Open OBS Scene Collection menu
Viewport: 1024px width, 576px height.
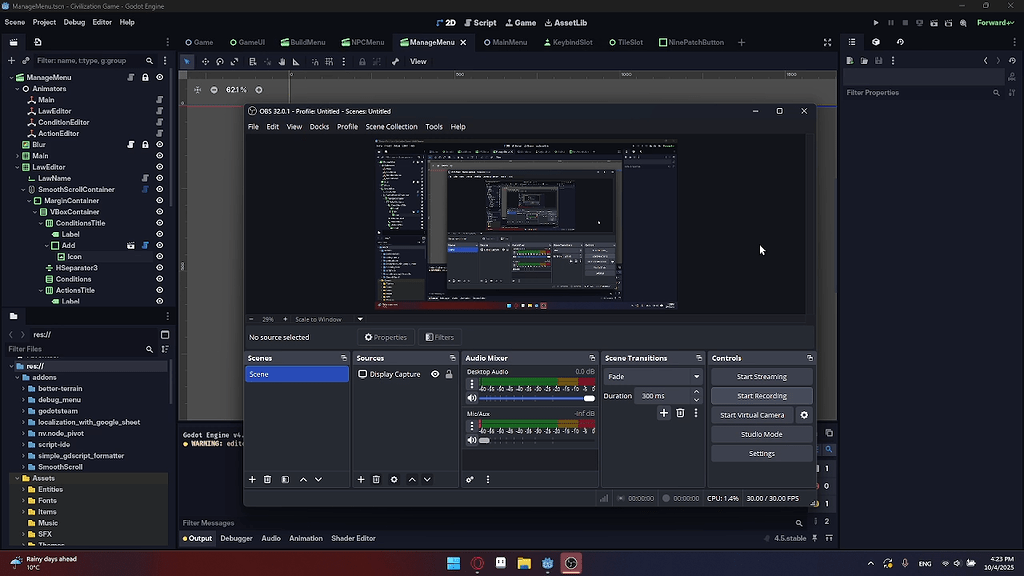tap(391, 127)
